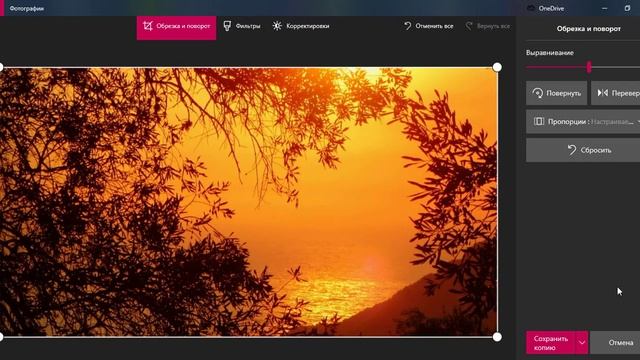The height and width of the screenshot is (360, 640).
Task: Open the Корректировки tab
Action: coord(301,26)
